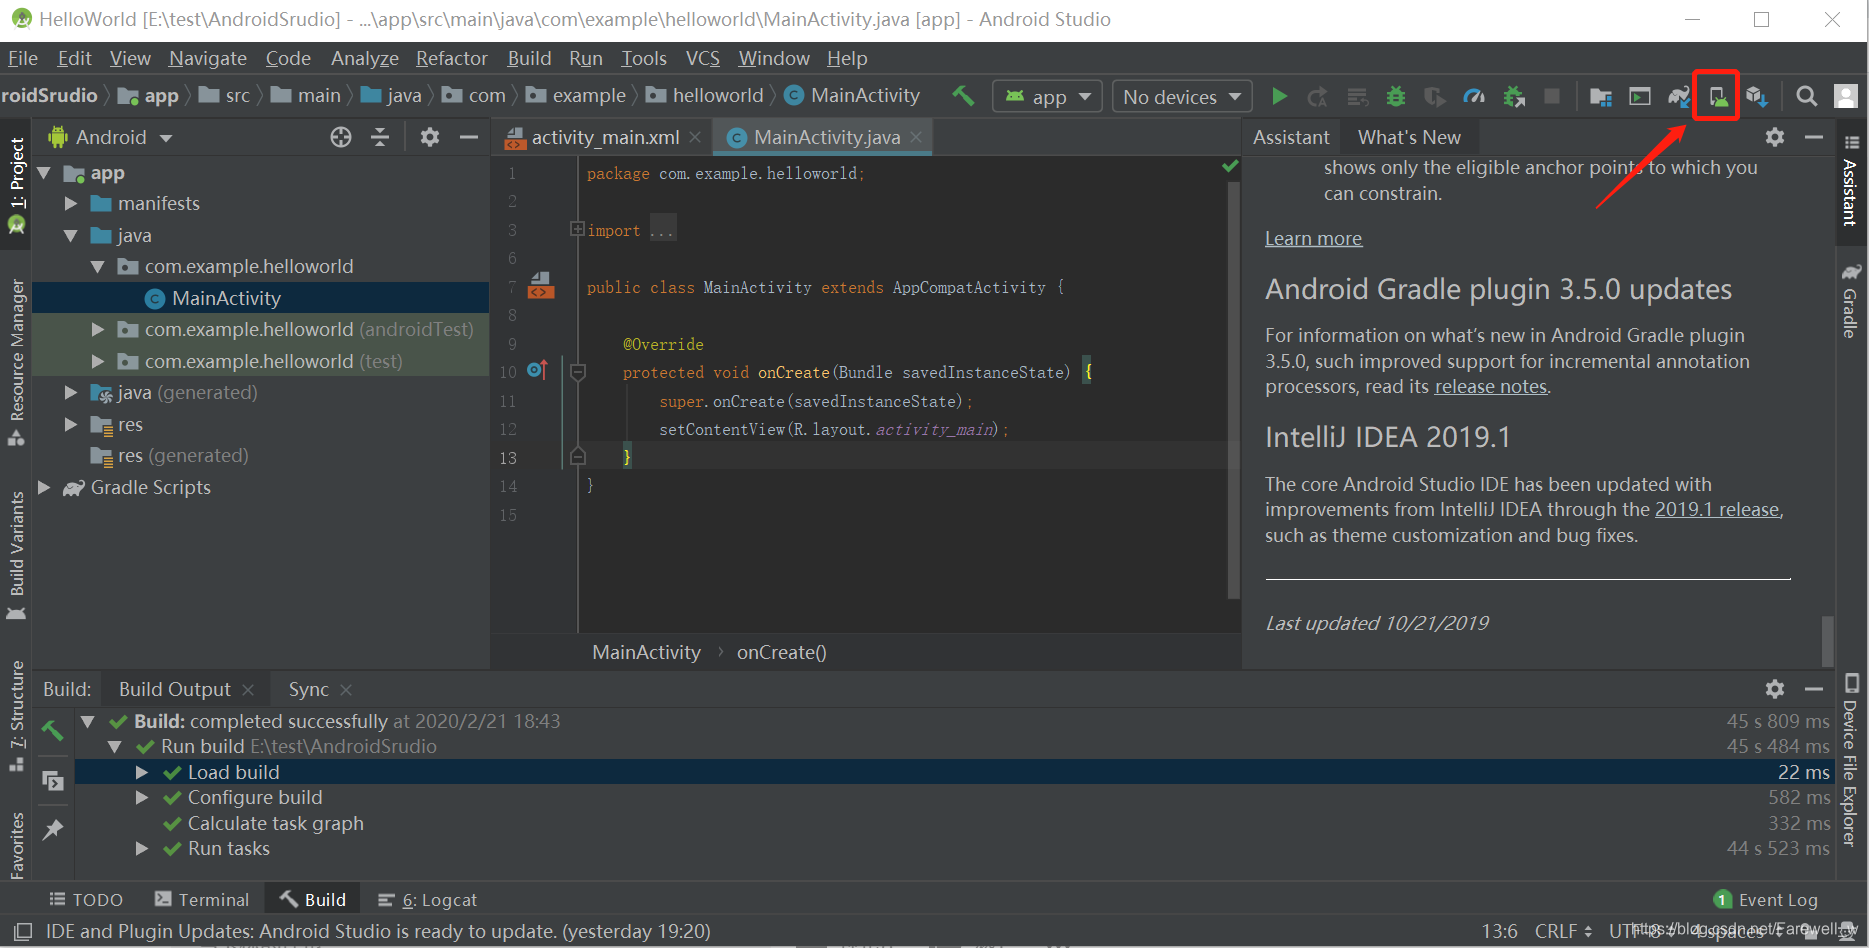Toggle the Device File Explorer sidebar button
This screenshot has width=1869, height=948.
pyautogui.click(x=1851, y=760)
